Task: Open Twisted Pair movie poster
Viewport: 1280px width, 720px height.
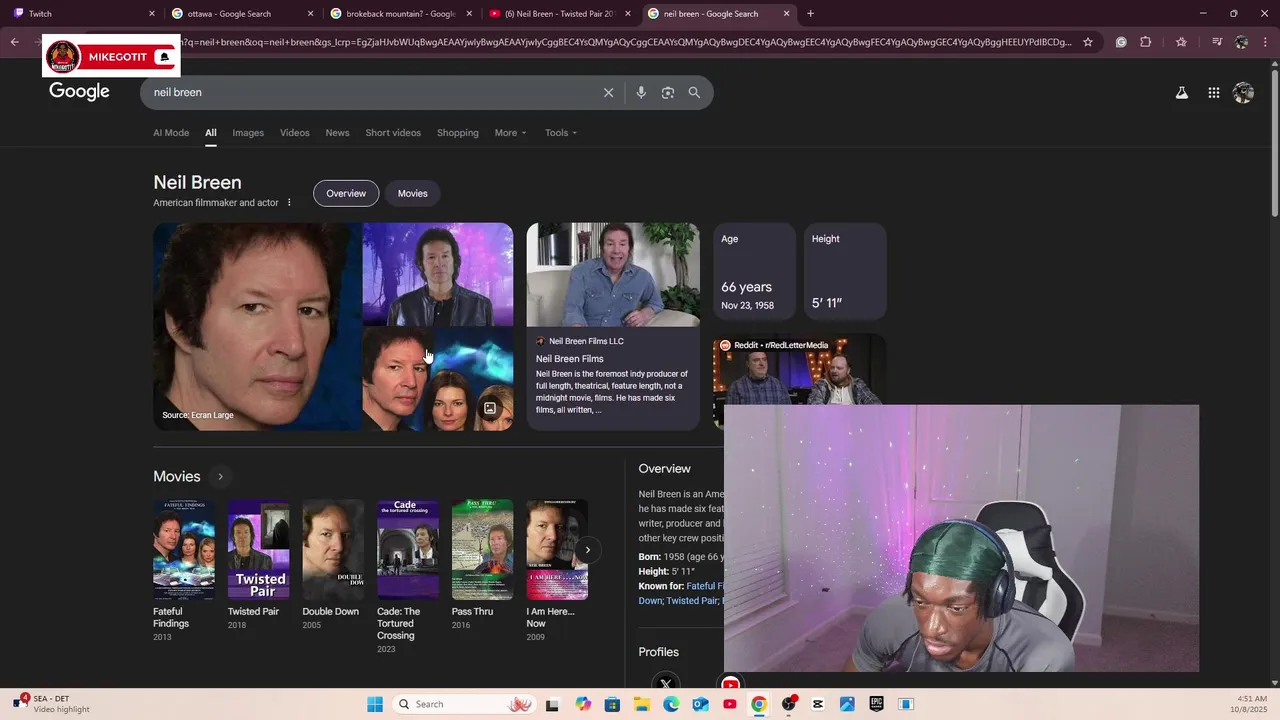Action: 258,550
